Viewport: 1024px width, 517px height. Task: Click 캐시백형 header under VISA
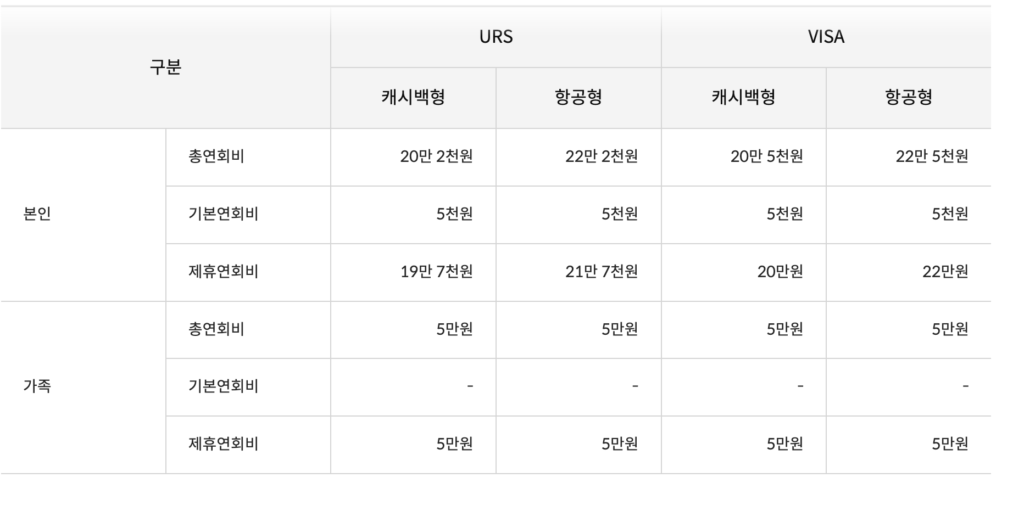(x=742, y=98)
